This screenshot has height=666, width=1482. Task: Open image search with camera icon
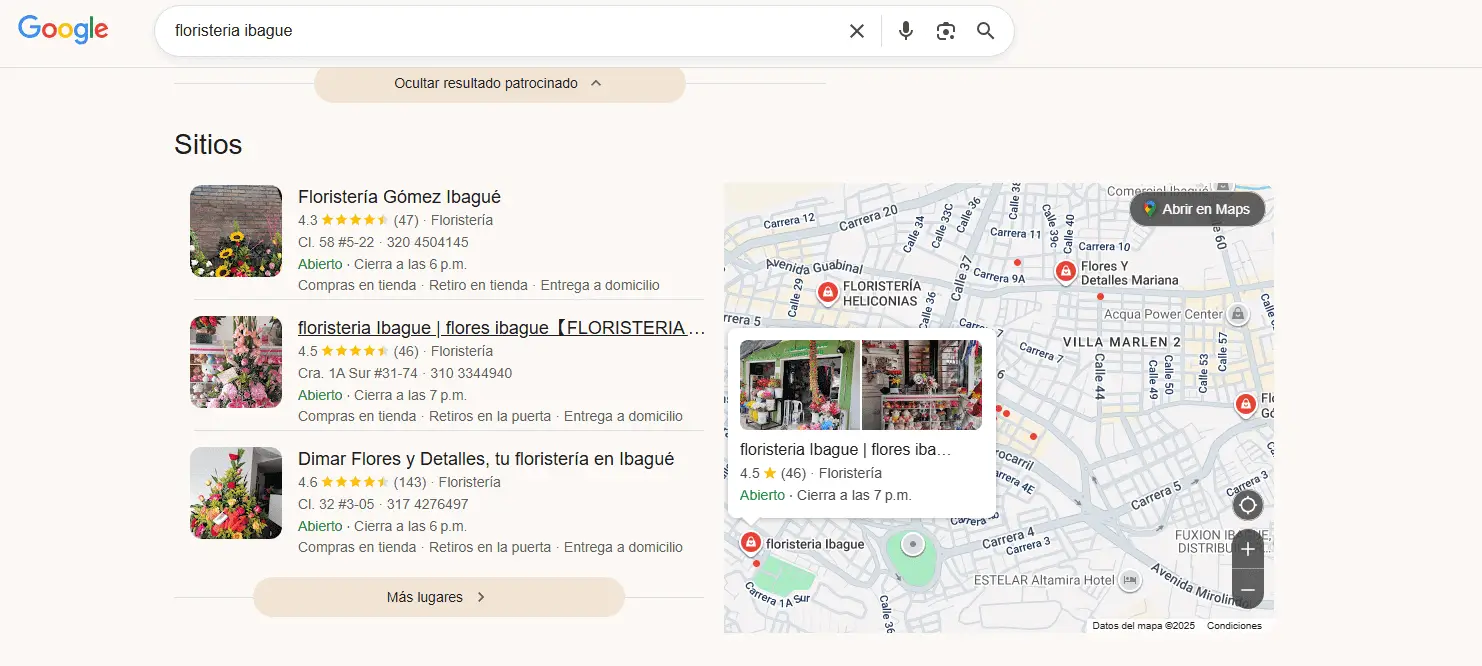pyautogui.click(x=945, y=31)
